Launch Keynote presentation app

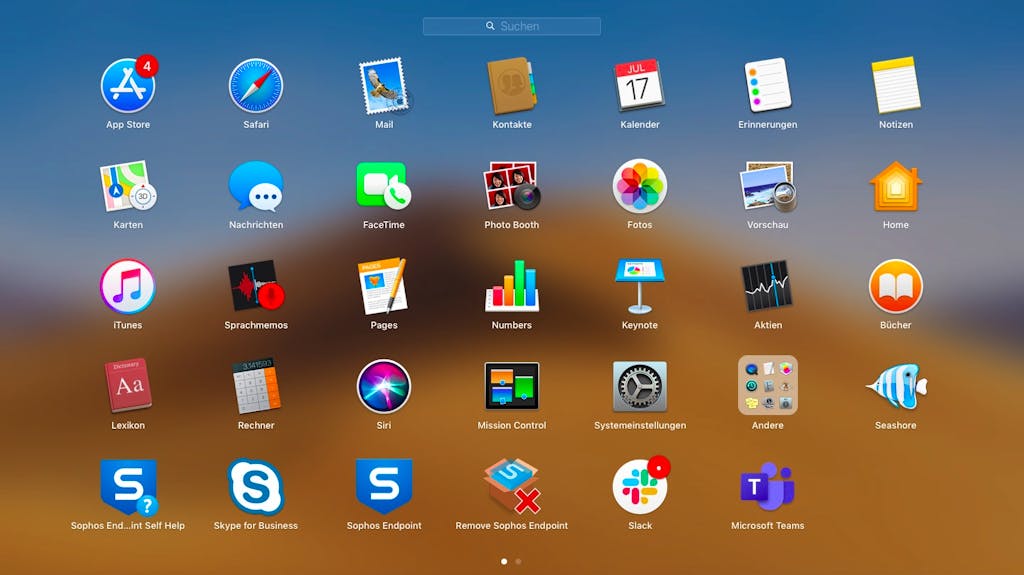[x=640, y=286]
